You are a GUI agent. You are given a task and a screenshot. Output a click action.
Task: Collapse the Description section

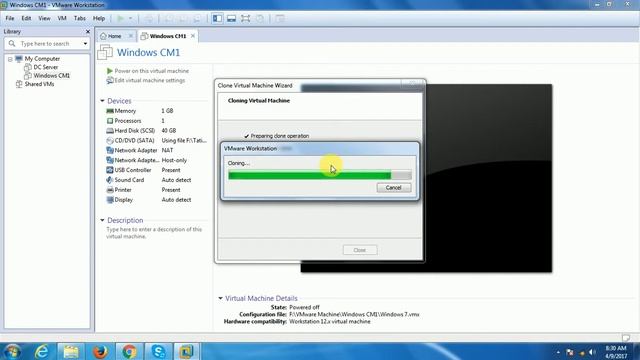click(x=102, y=220)
